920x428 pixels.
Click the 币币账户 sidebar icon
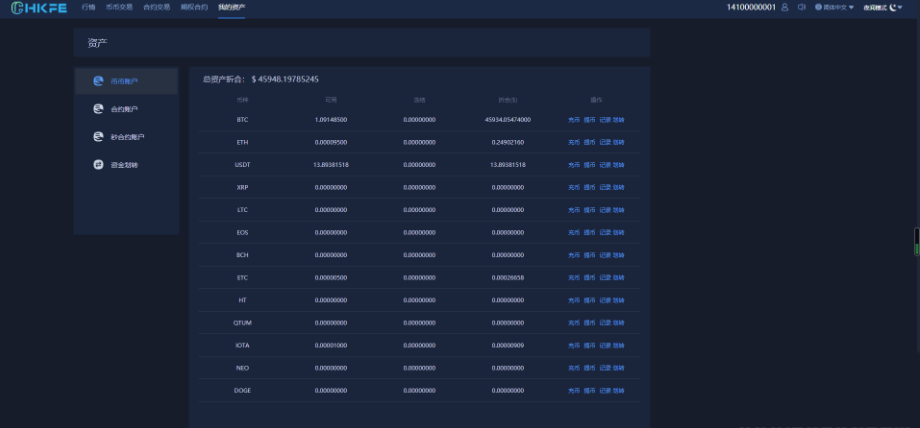pyautogui.click(x=99, y=81)
